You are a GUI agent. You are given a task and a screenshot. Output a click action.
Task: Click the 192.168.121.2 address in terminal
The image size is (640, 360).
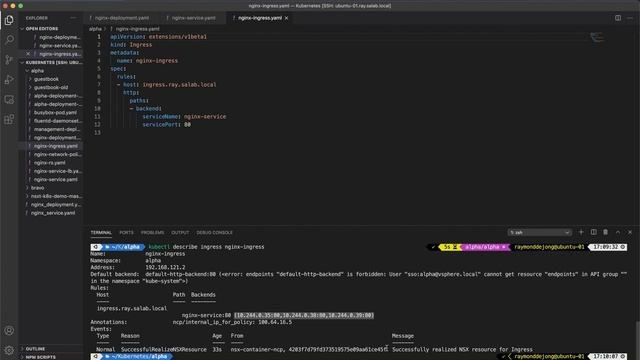click(x=165, y=267)
